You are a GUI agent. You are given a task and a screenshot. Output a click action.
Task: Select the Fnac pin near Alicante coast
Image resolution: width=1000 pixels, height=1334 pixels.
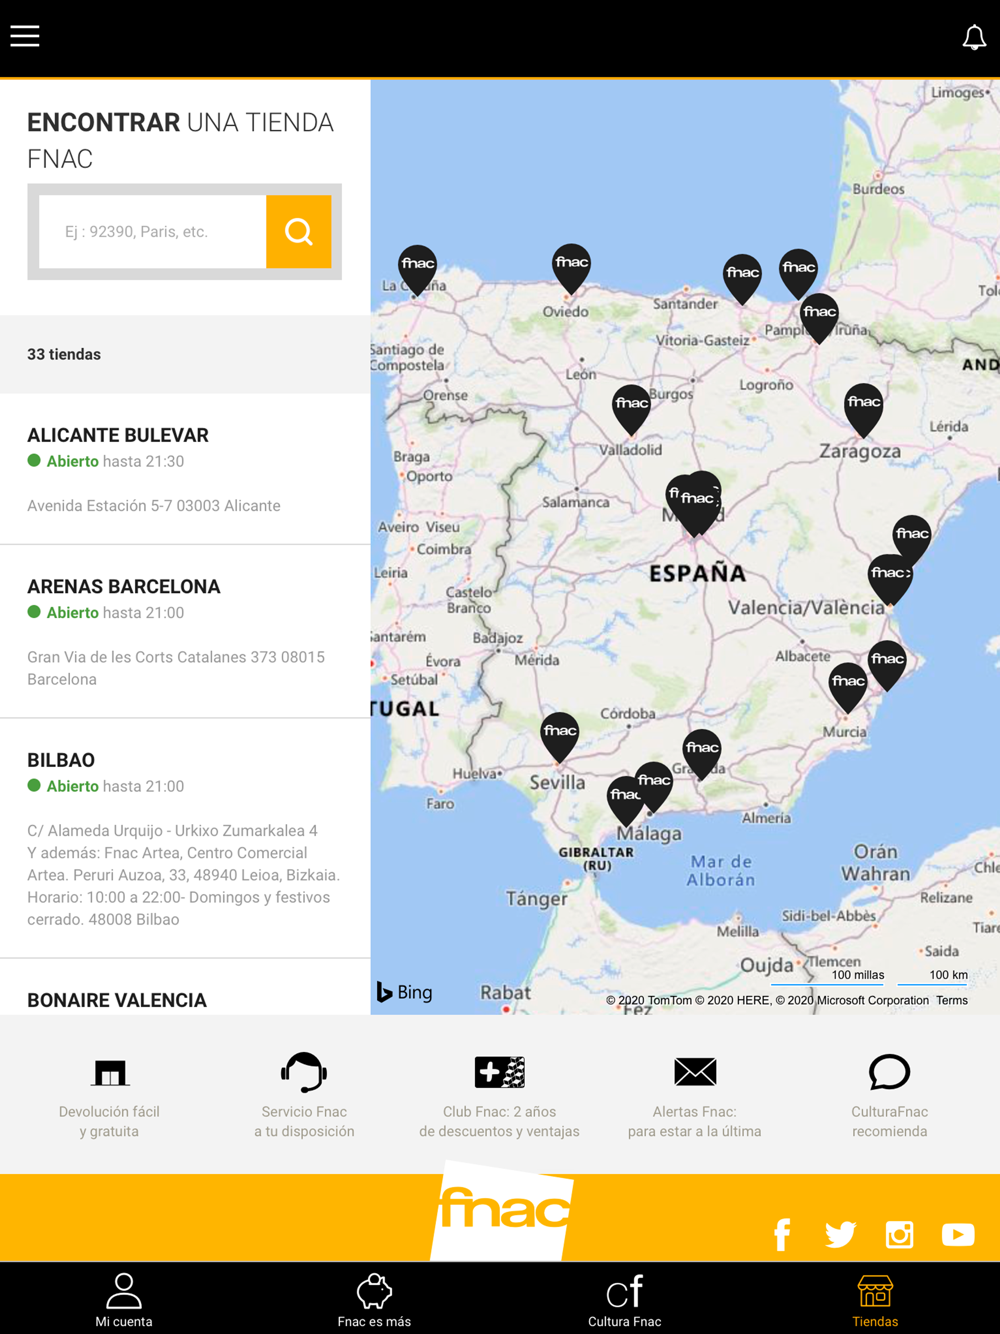click(x=887, y=664)
